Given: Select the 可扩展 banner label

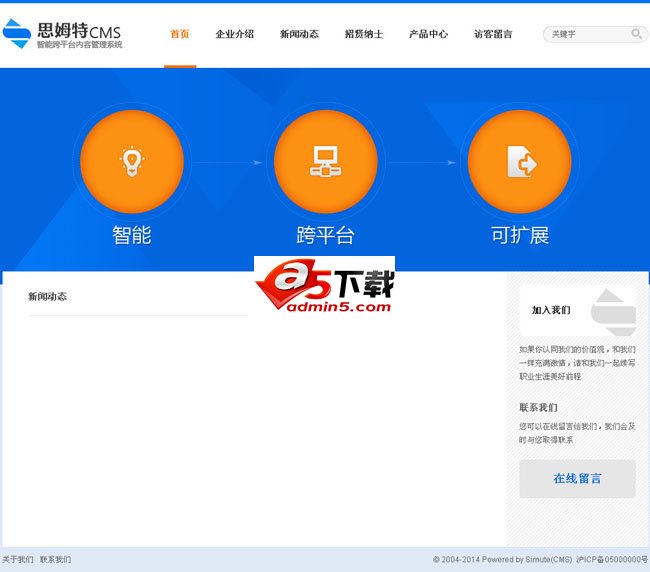Looking at the screenshot, I should (x=520, y=235).
